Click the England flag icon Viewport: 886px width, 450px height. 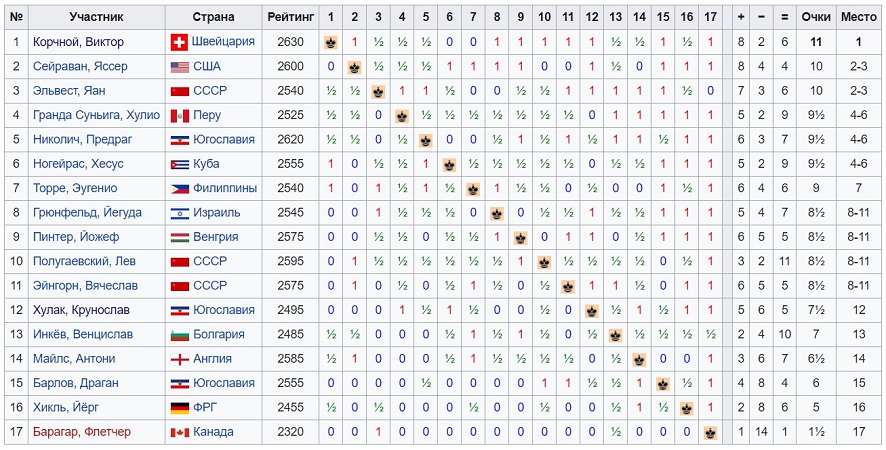(x=179, y=360)
